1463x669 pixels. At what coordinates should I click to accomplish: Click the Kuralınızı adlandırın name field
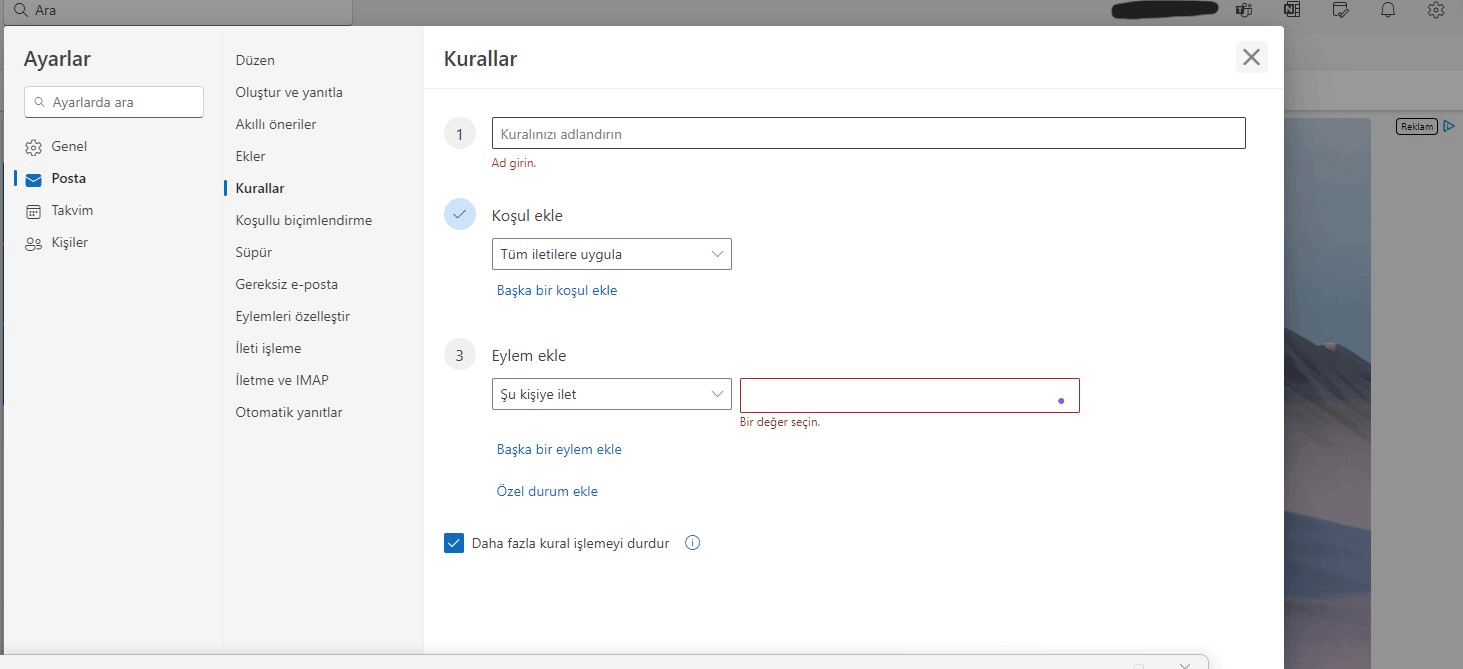pyautogui.click(x=868, y=133)
